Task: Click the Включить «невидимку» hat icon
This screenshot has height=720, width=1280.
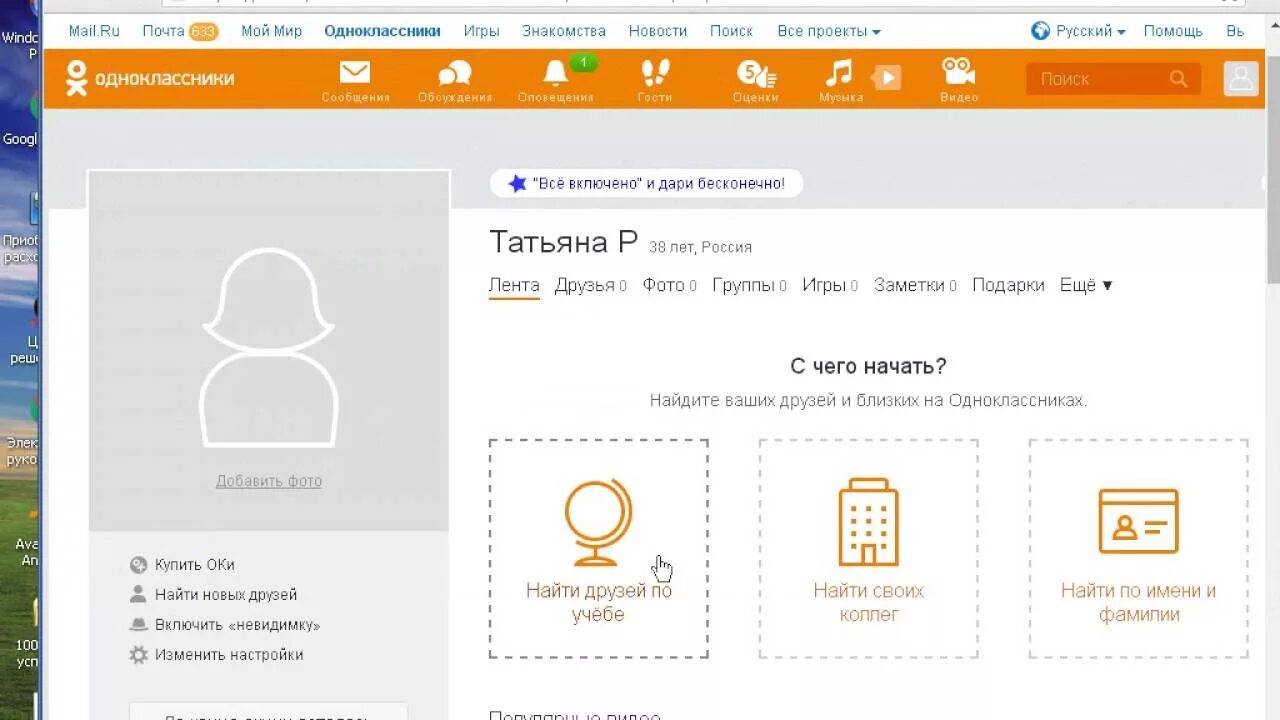Action: [139, 625]
